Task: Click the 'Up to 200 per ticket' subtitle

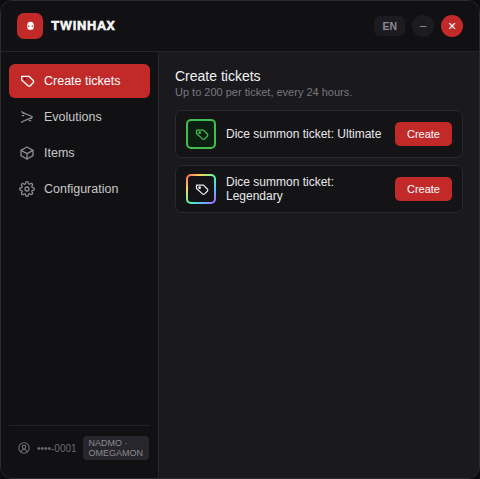Action: (263, 92)
